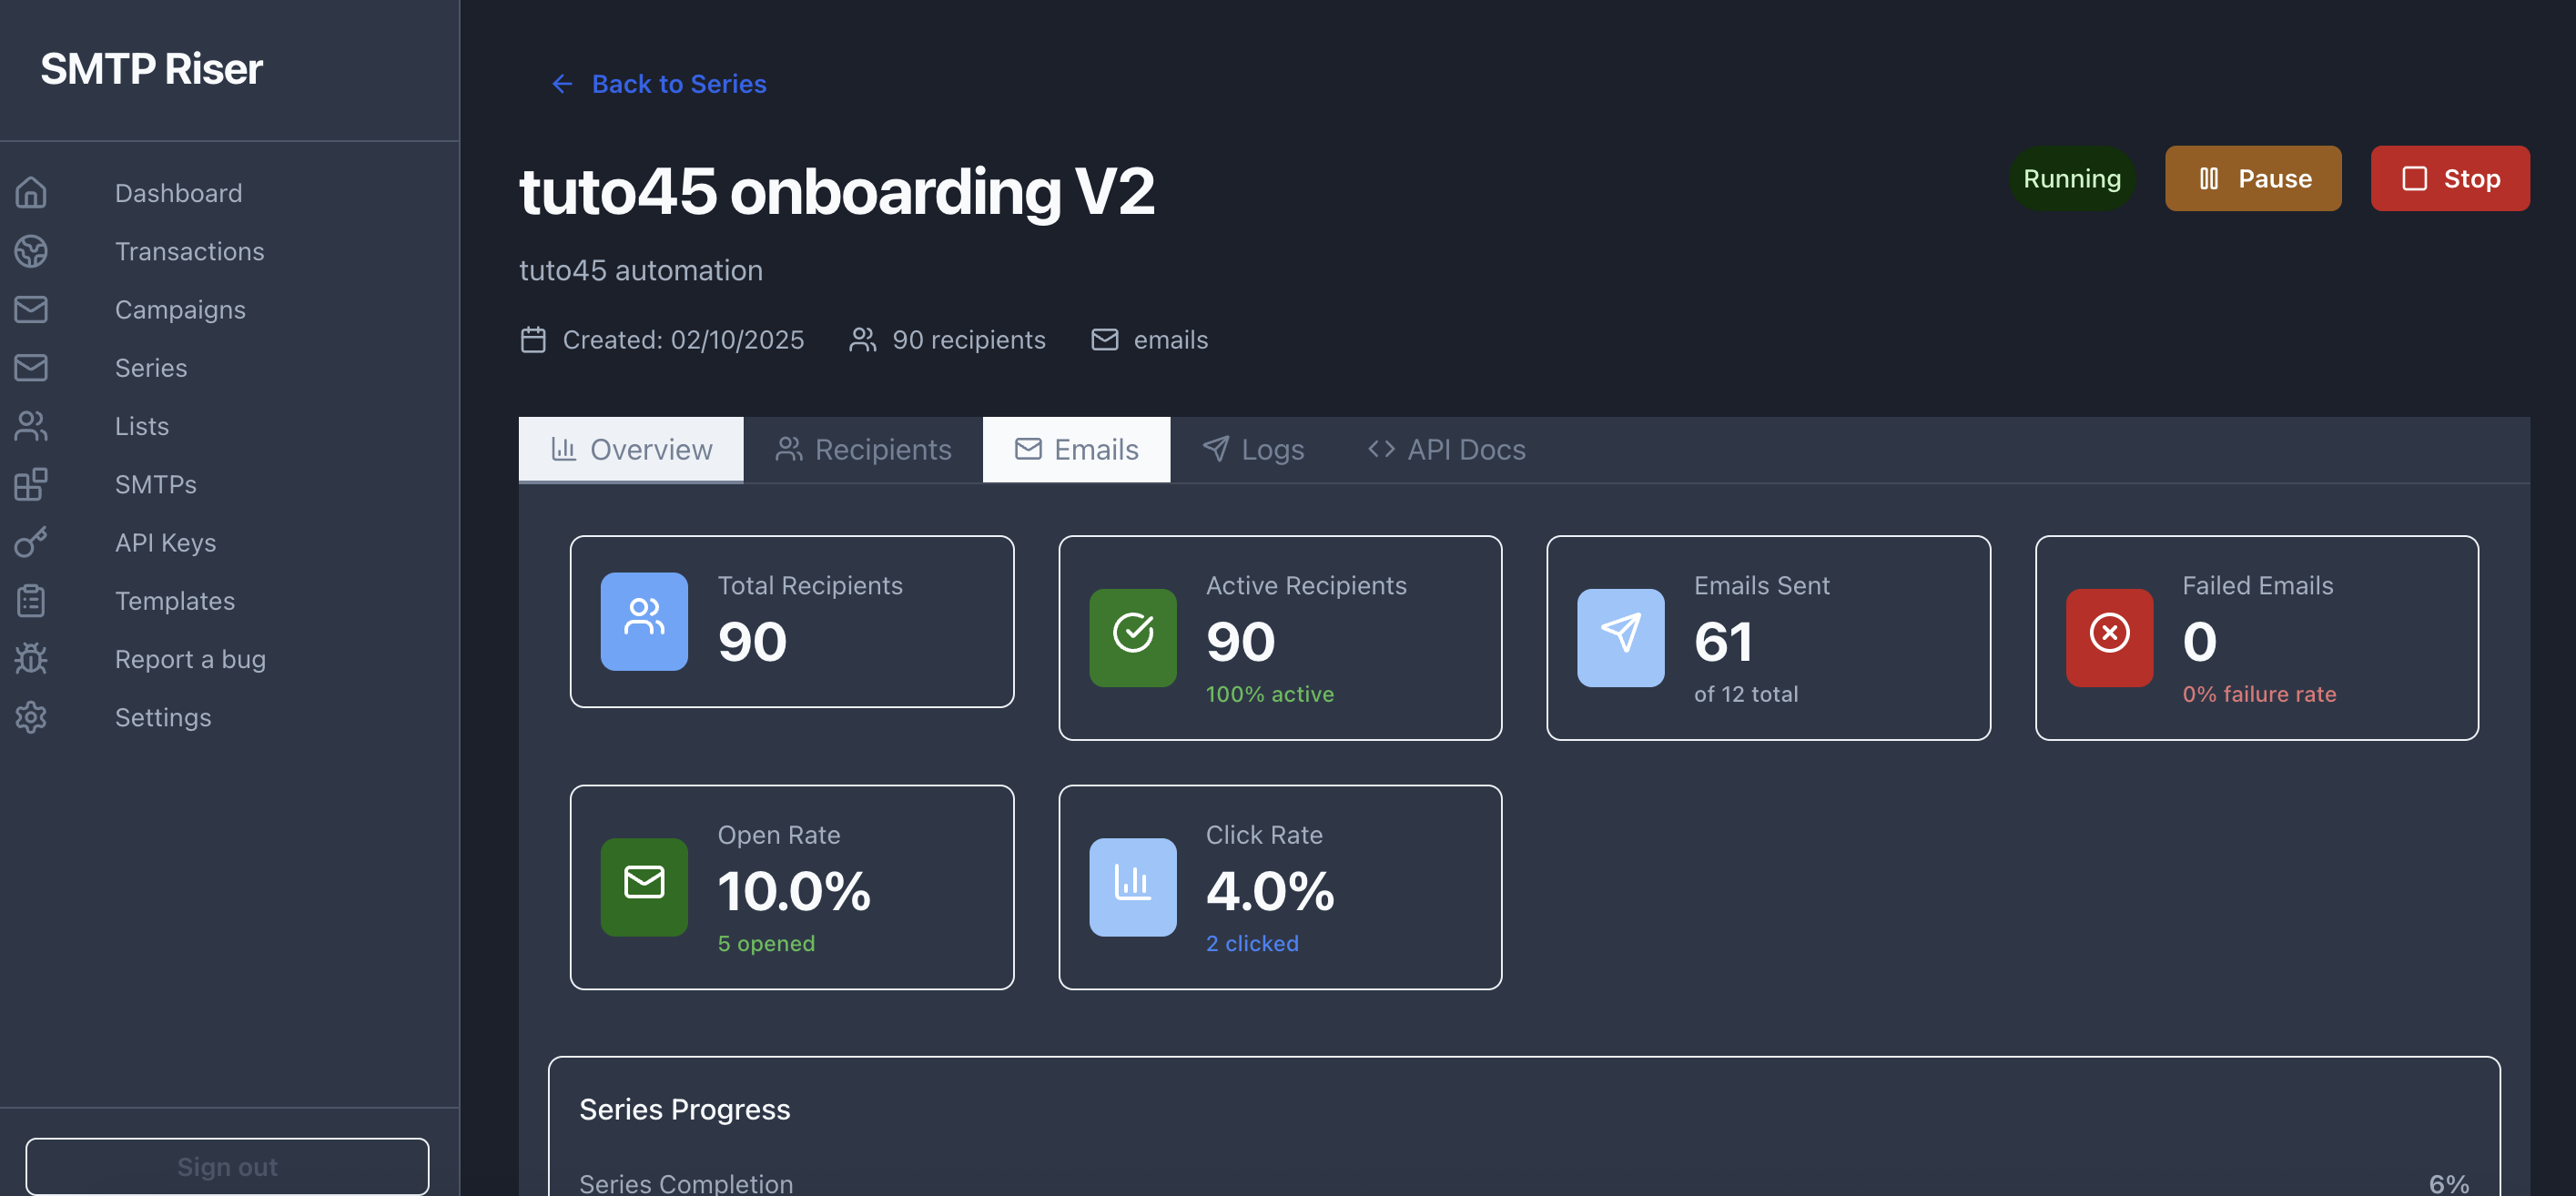
Task: Click the Open Rate envelope icon
Action: coord(644,886)
